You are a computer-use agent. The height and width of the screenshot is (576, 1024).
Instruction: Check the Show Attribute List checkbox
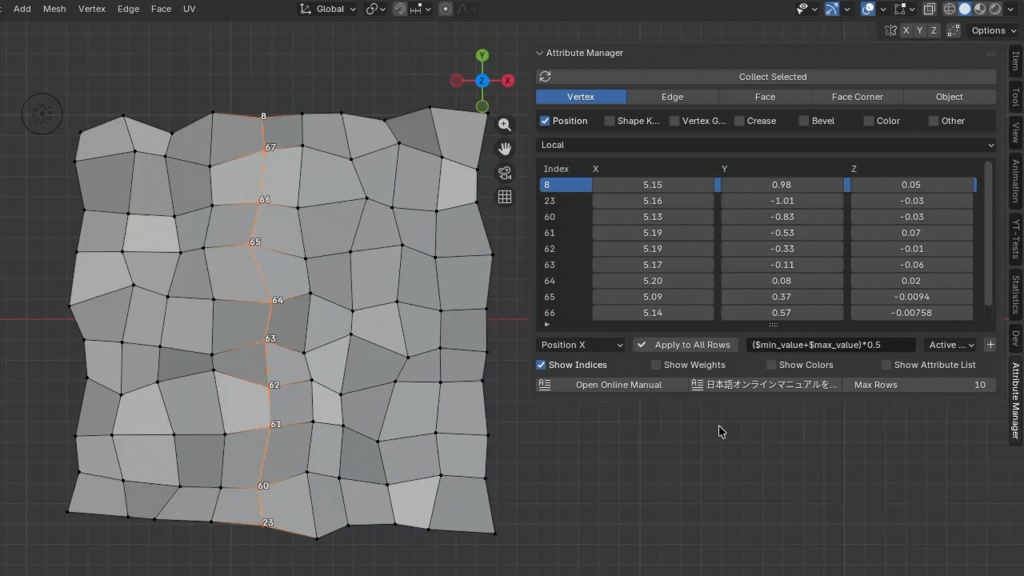[886, 365]
